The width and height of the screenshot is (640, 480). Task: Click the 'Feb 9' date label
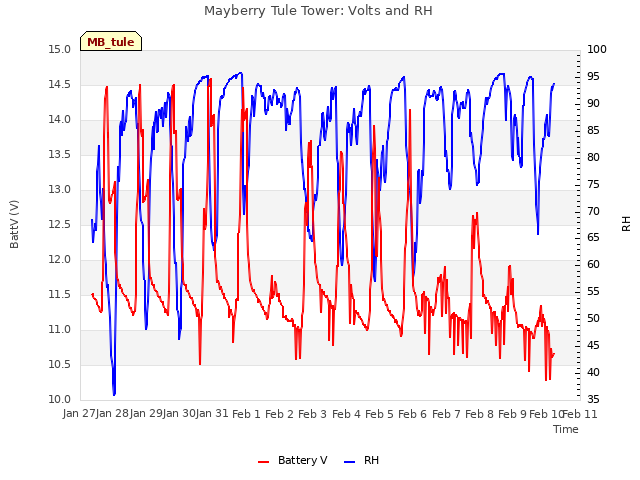[x=513, y=414]
